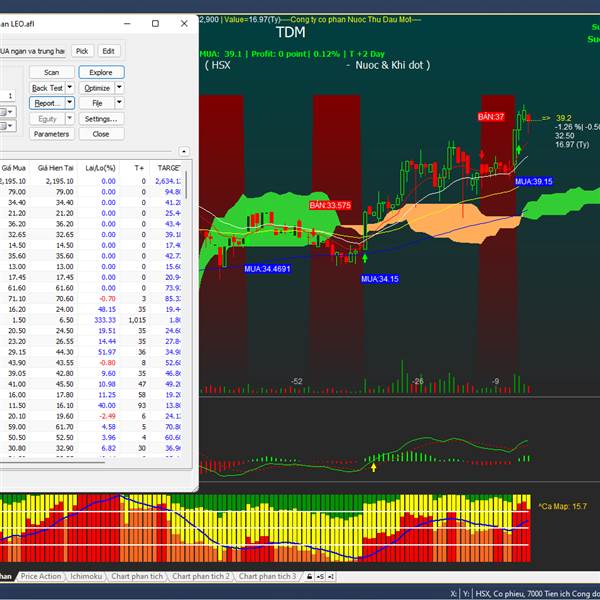Click the Pick formula button
Viewport: 600px width, 600px height.
(x=82, y=51)
